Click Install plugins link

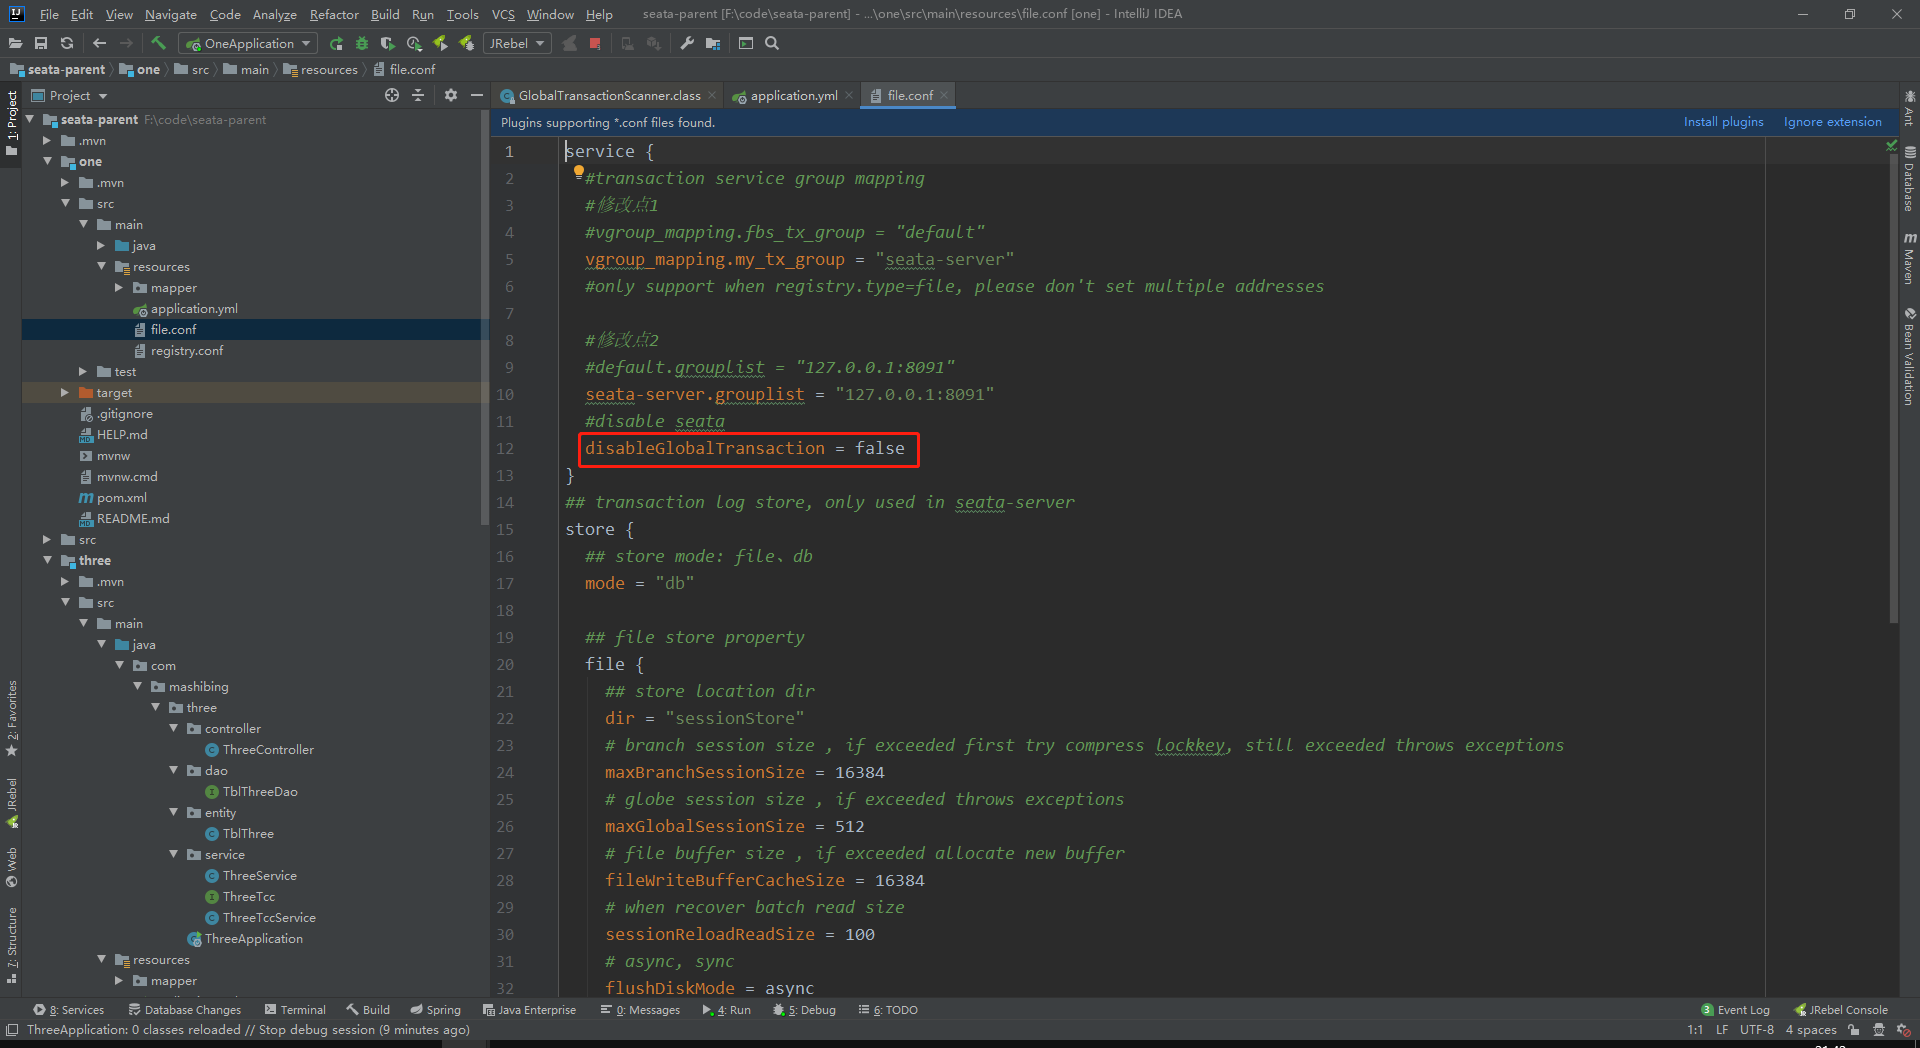[x=1723, y=122]
